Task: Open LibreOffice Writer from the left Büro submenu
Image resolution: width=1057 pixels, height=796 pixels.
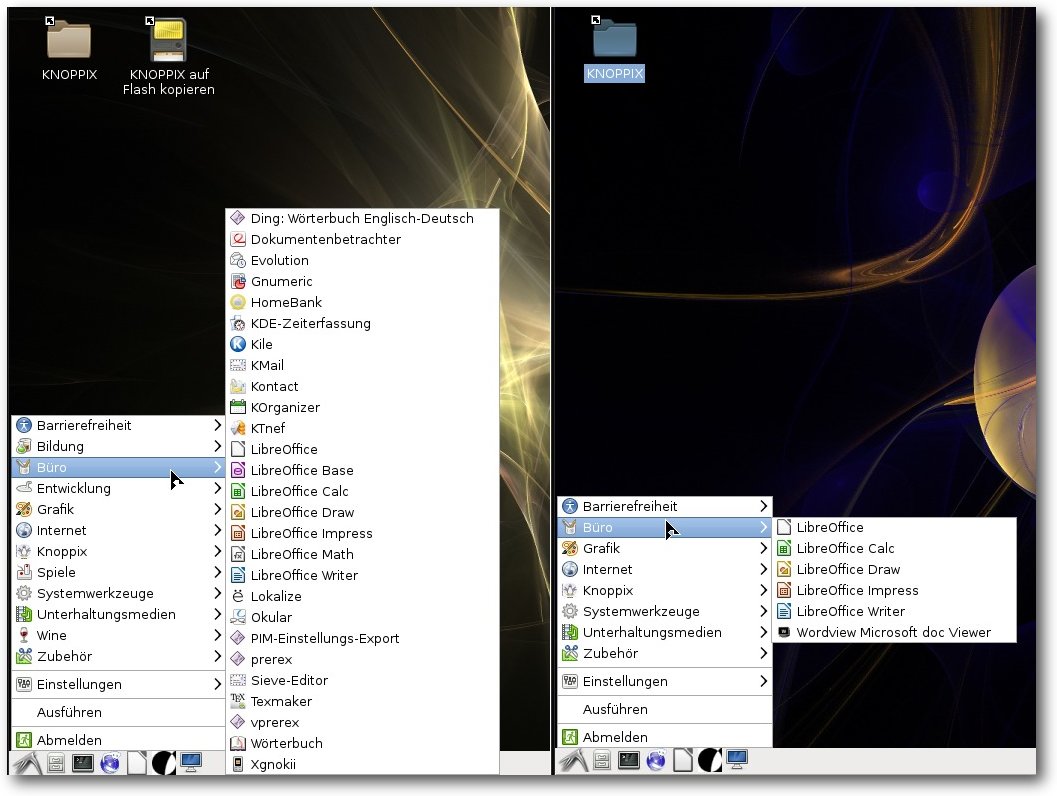Action: [x=362, y=575]
